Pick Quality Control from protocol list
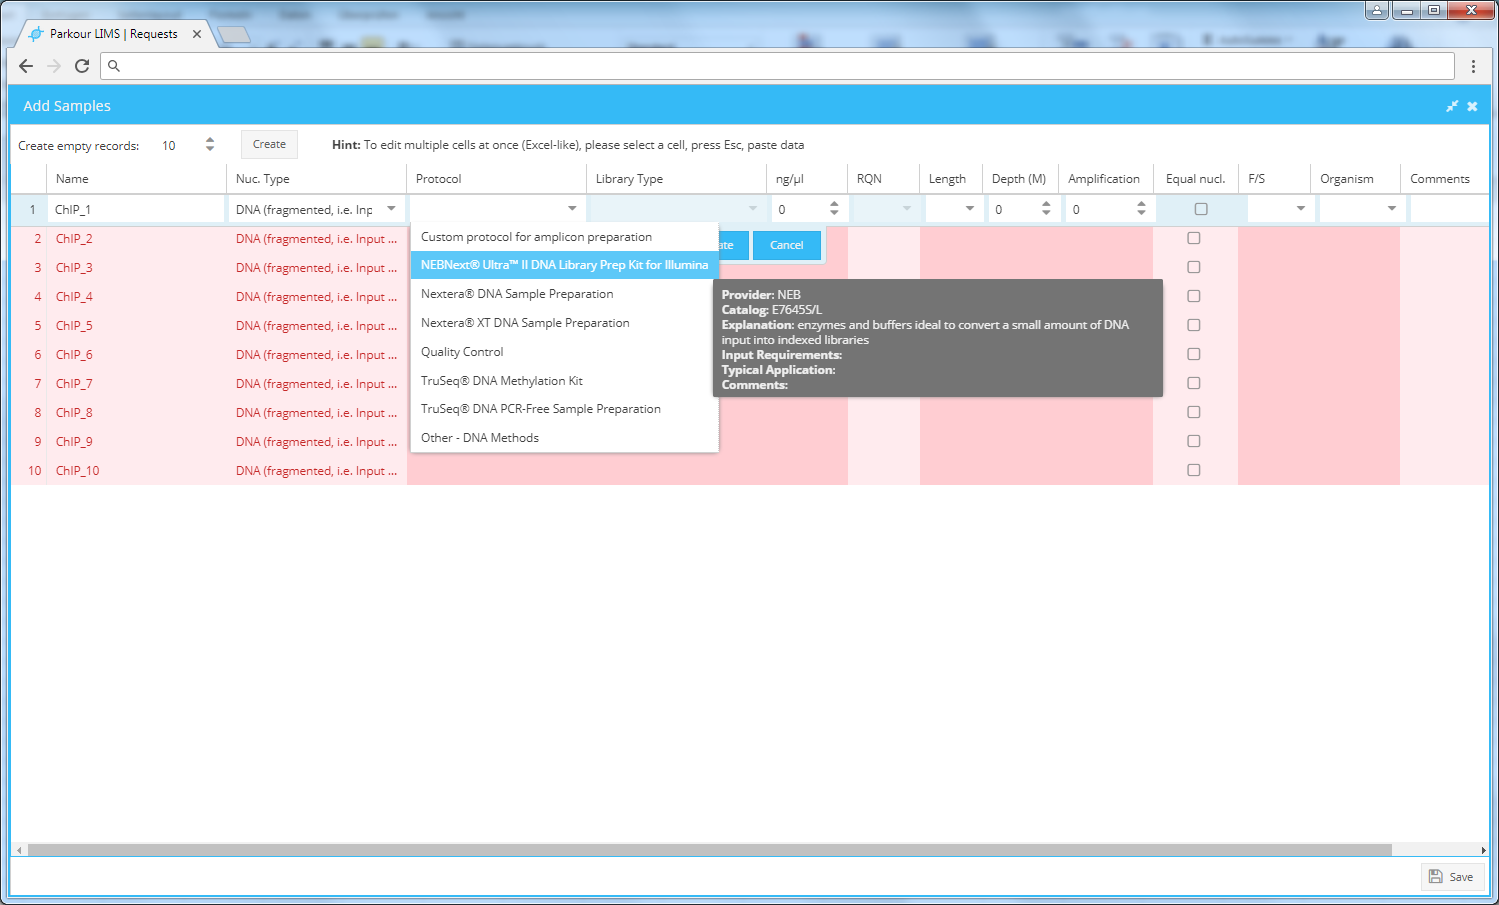1499x905 pixels. pos(564,352)
